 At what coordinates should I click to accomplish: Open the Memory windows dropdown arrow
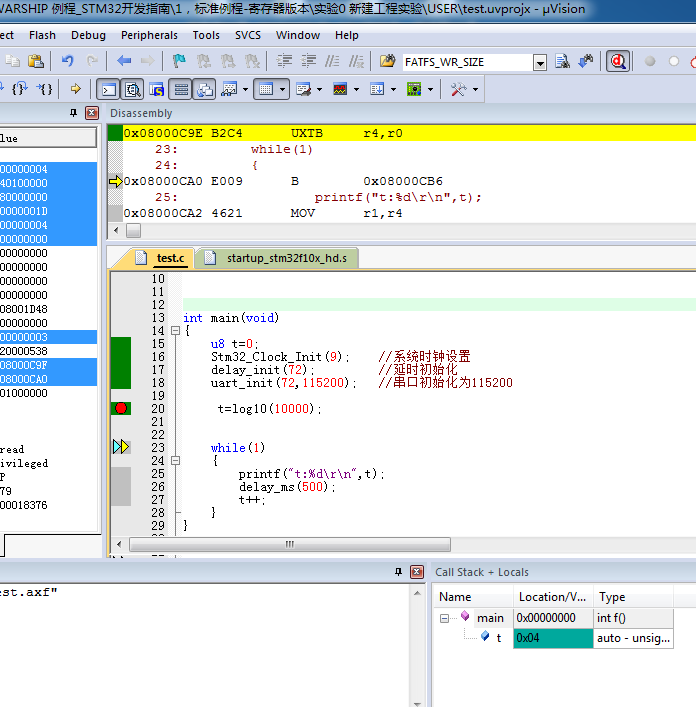click(x=282, y=89)
